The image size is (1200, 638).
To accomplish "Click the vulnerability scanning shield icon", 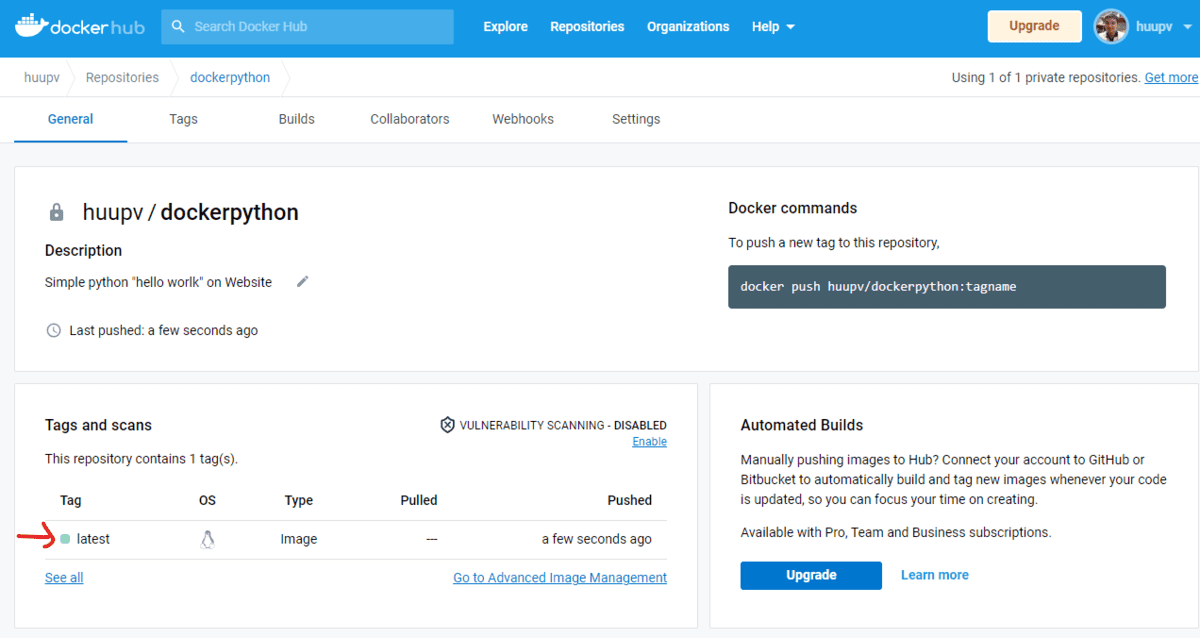I will click(447, 424).
